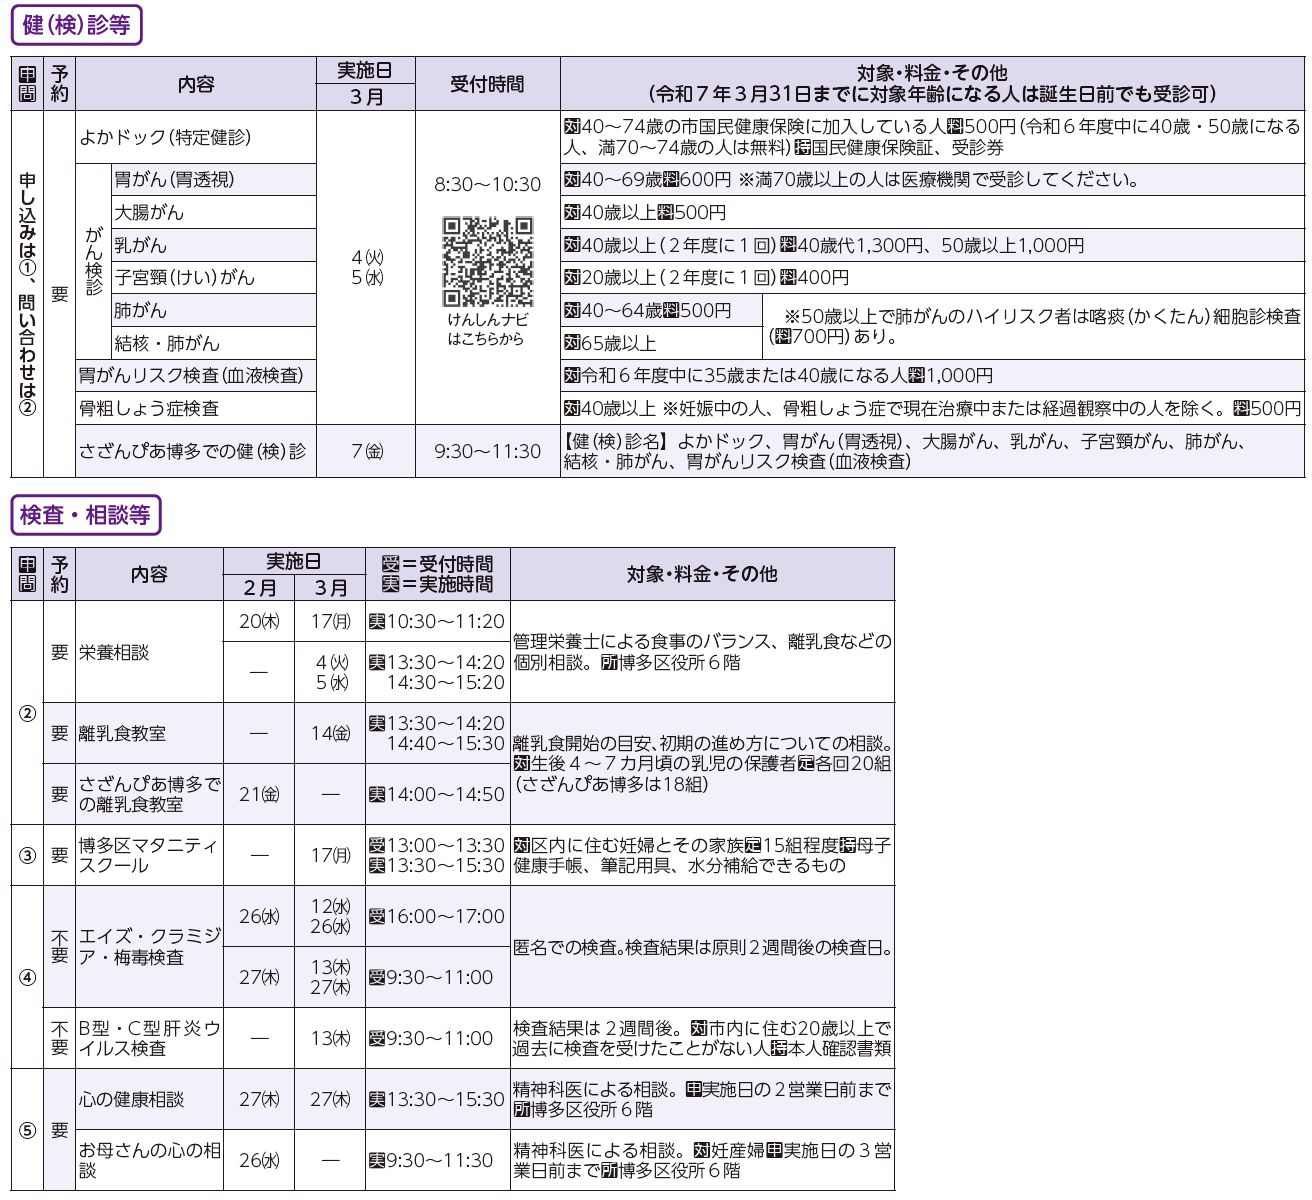Click the '受=受付時間 実=実施時間' legend header
The height and width of the screenshot is (1200, 1312).
pos(437,574)
